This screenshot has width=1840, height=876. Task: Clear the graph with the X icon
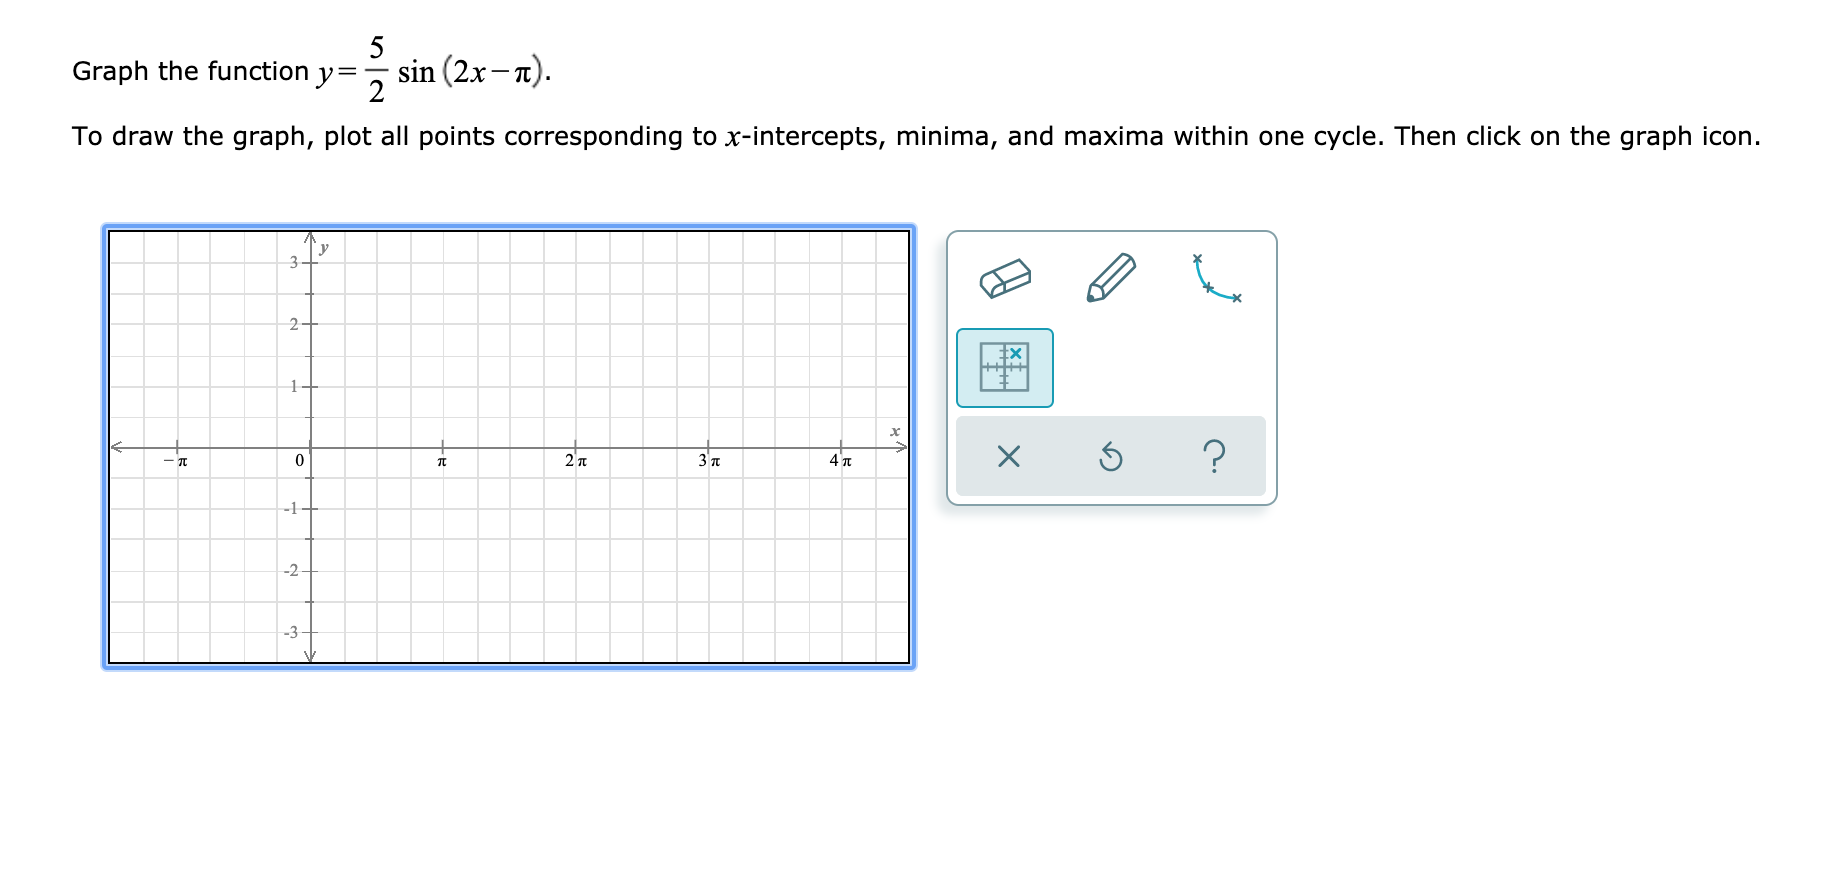[1008, 457]
